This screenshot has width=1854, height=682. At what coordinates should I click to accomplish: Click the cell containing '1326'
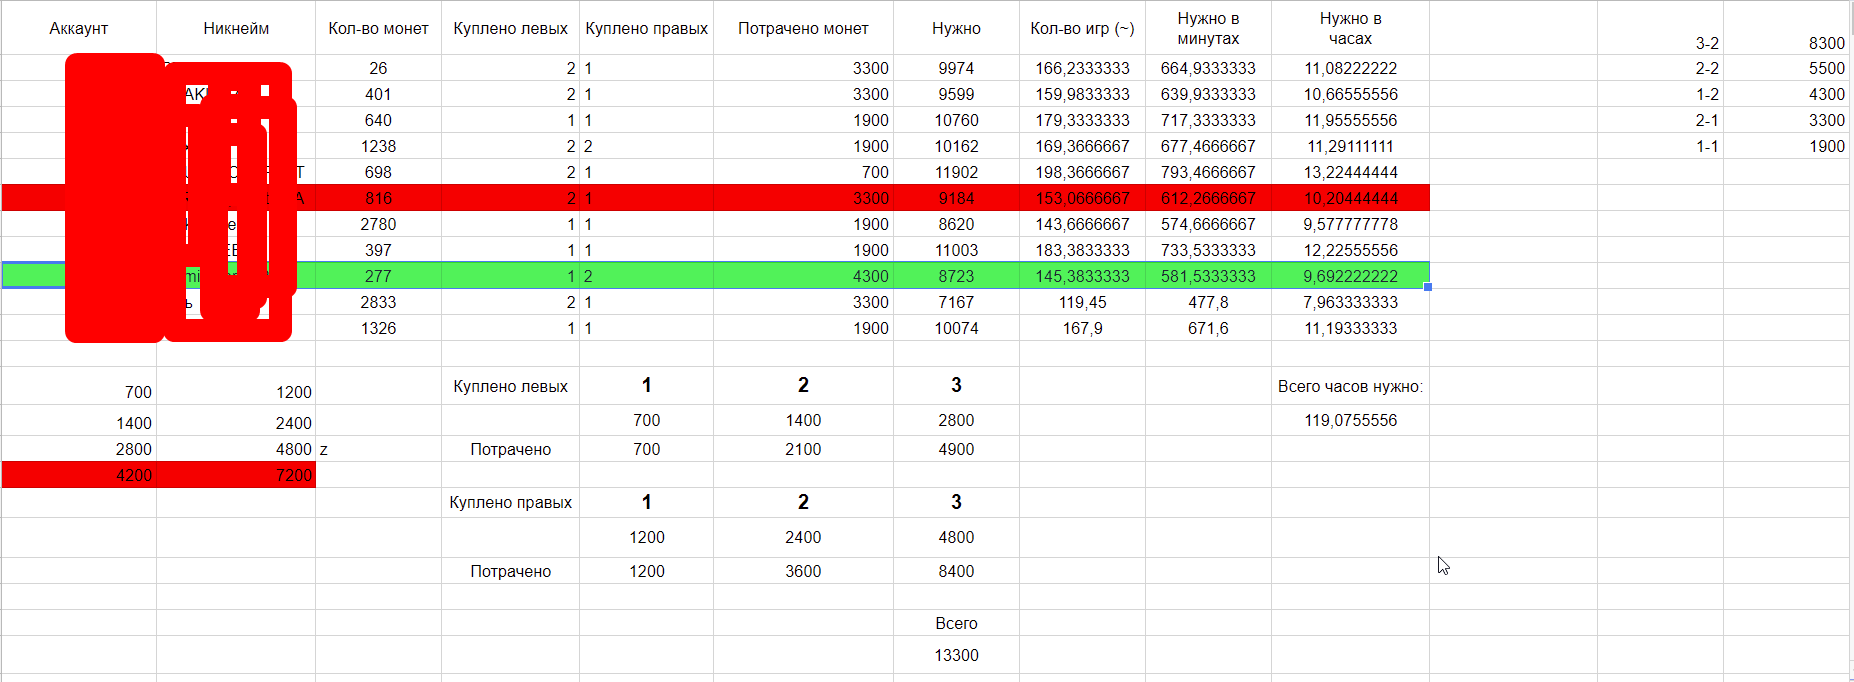(378, 328)
